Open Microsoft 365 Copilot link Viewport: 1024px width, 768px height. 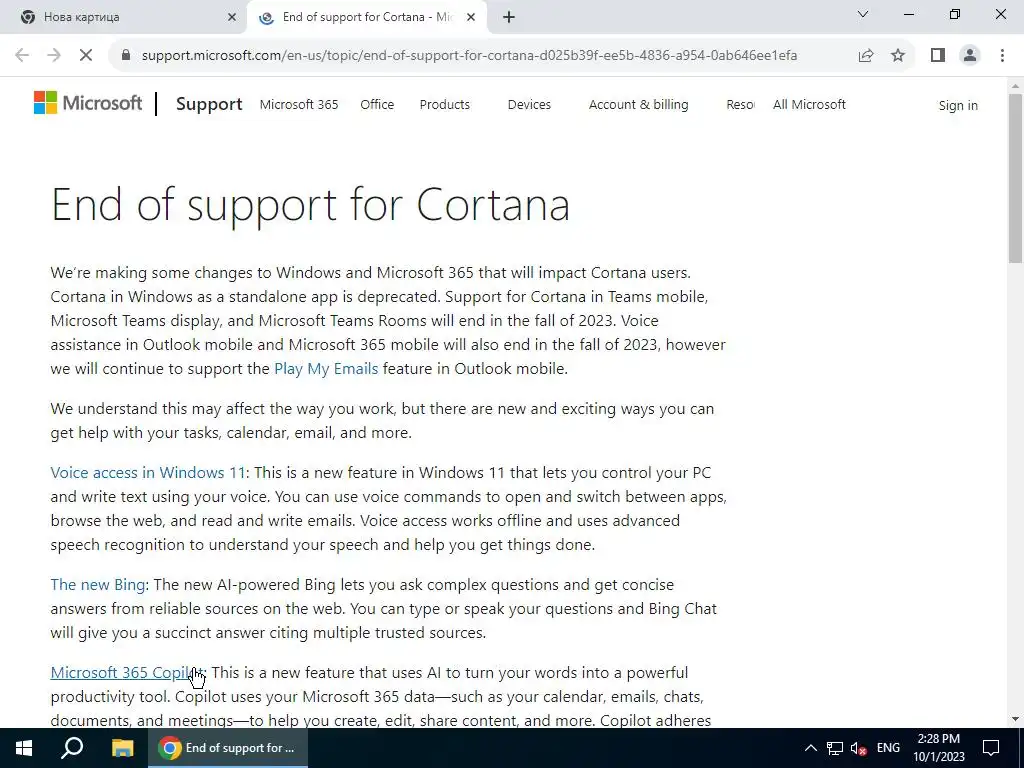click(128, 673)
